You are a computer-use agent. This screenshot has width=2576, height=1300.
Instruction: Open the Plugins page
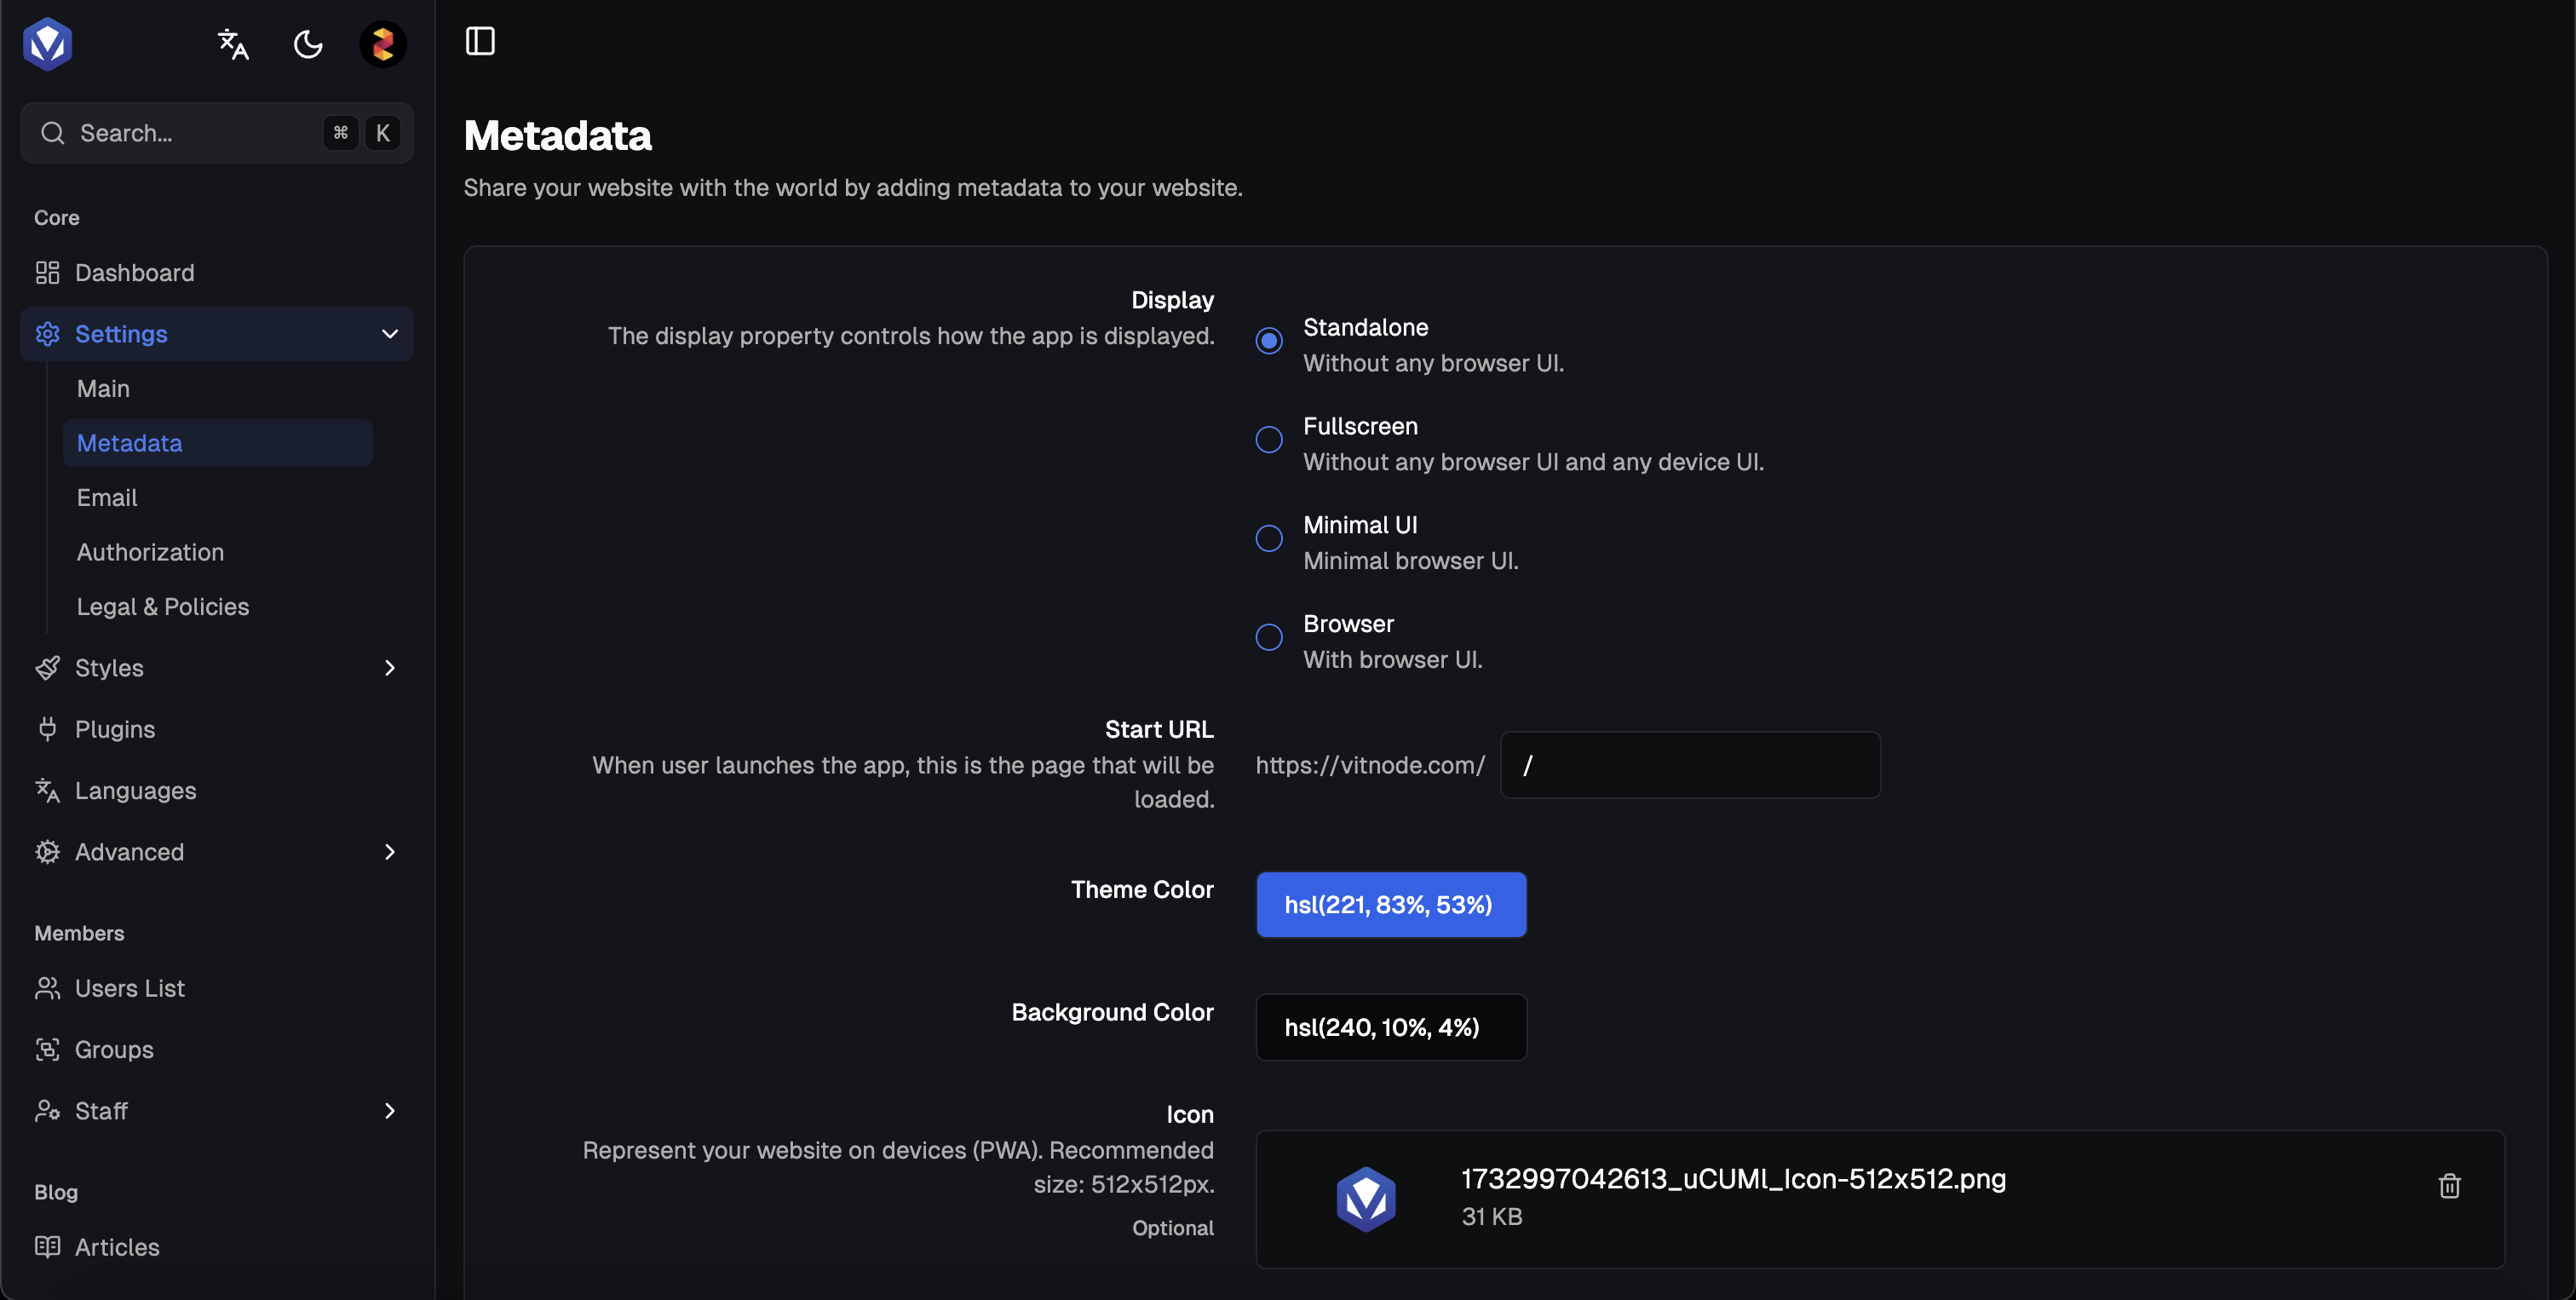(x=217, y=729)
